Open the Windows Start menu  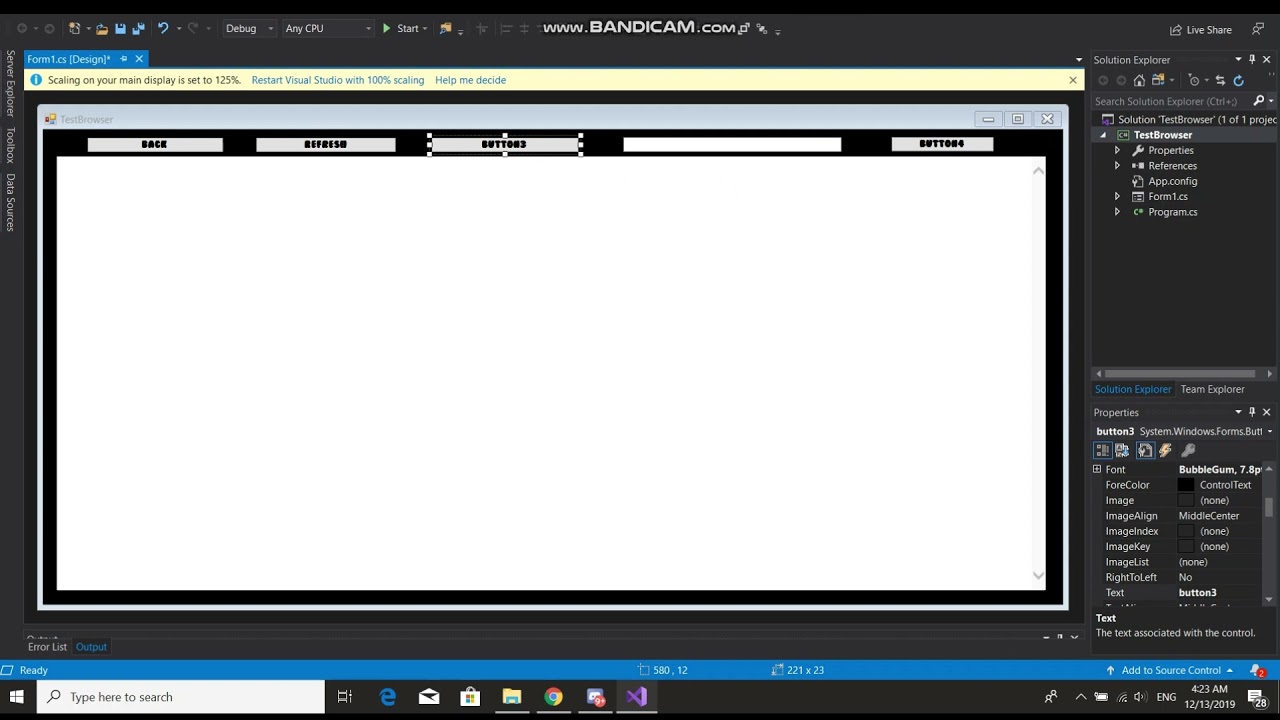(17, 697)
